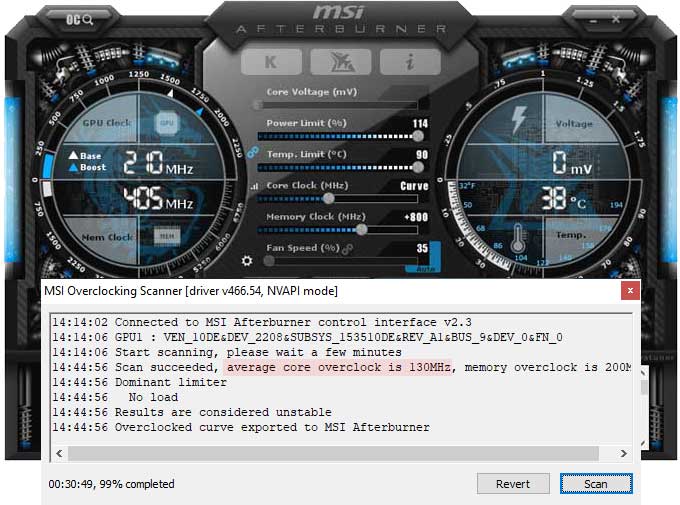Click the GPU1 device ID log line
The image size is (680, 505).
point(307,337)
